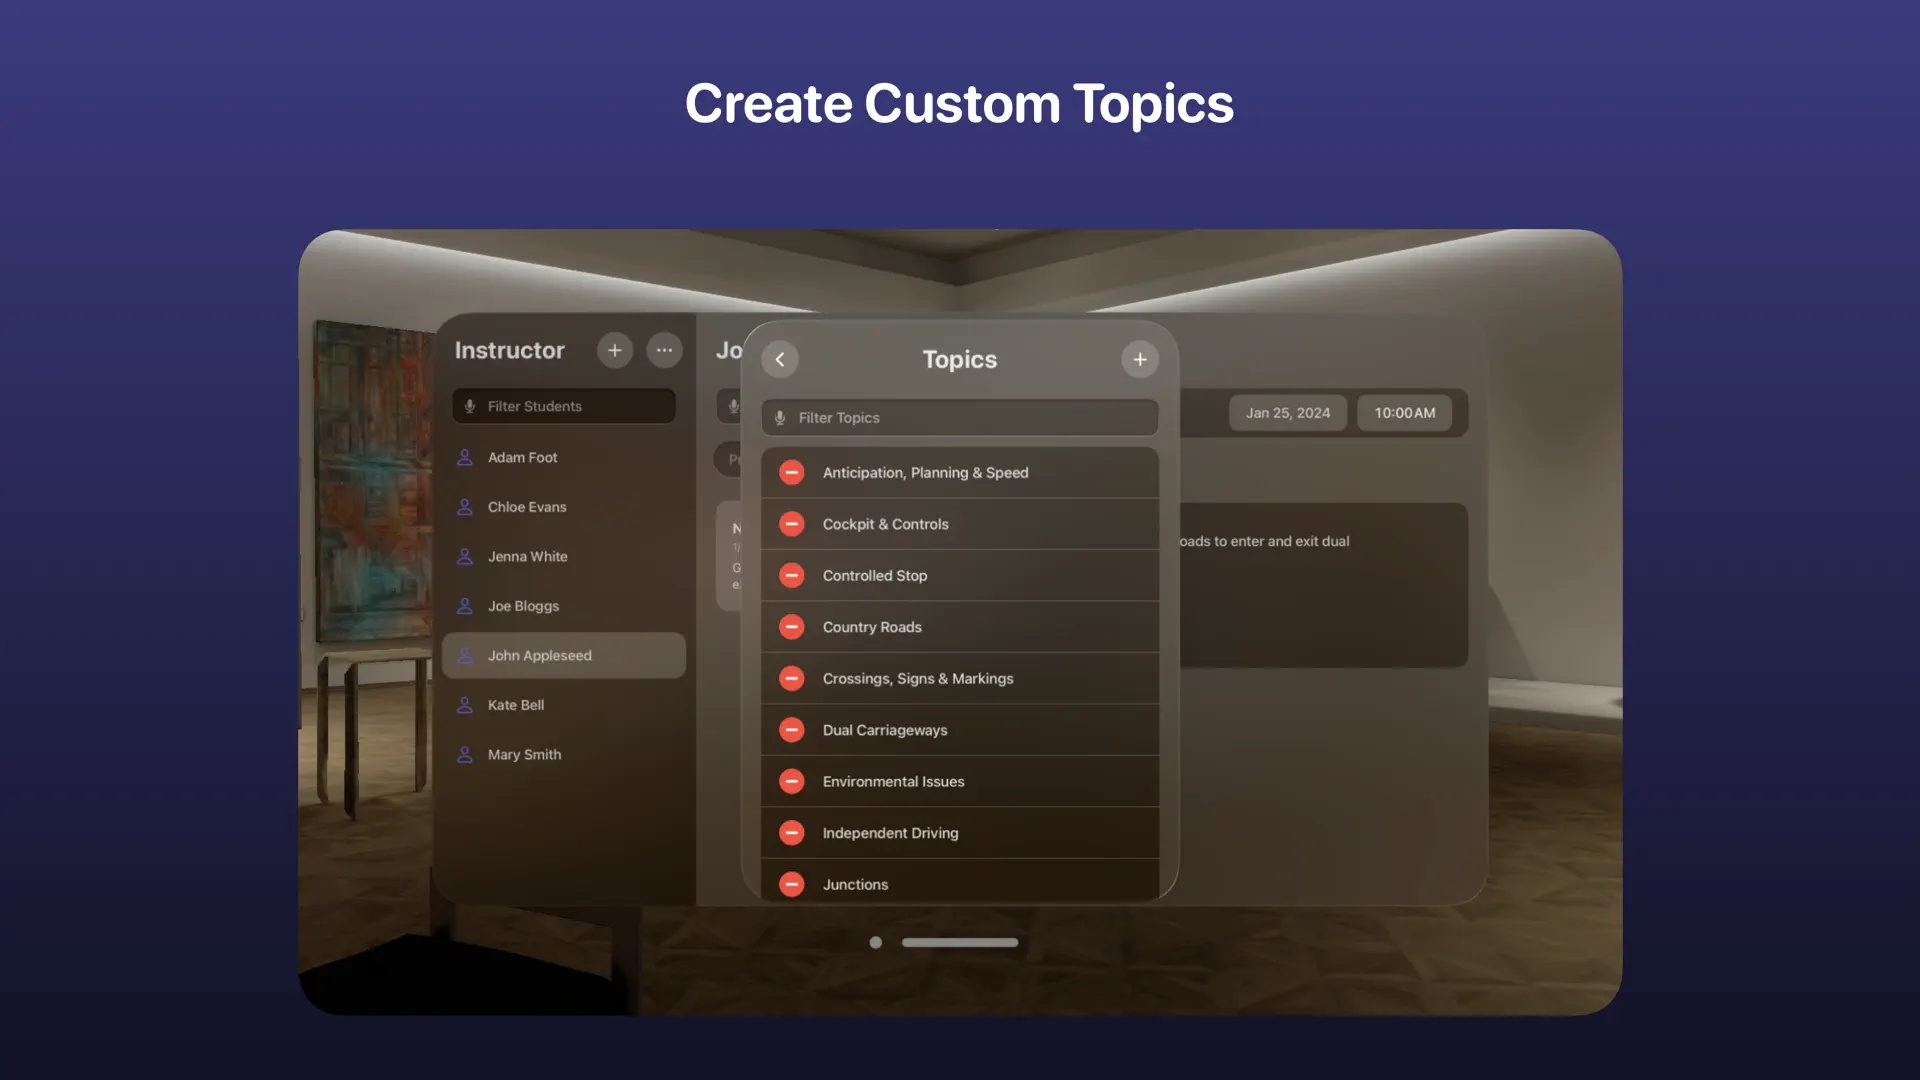
Task: Tap red minus icon beside Junctions
Action: [791, 884]
